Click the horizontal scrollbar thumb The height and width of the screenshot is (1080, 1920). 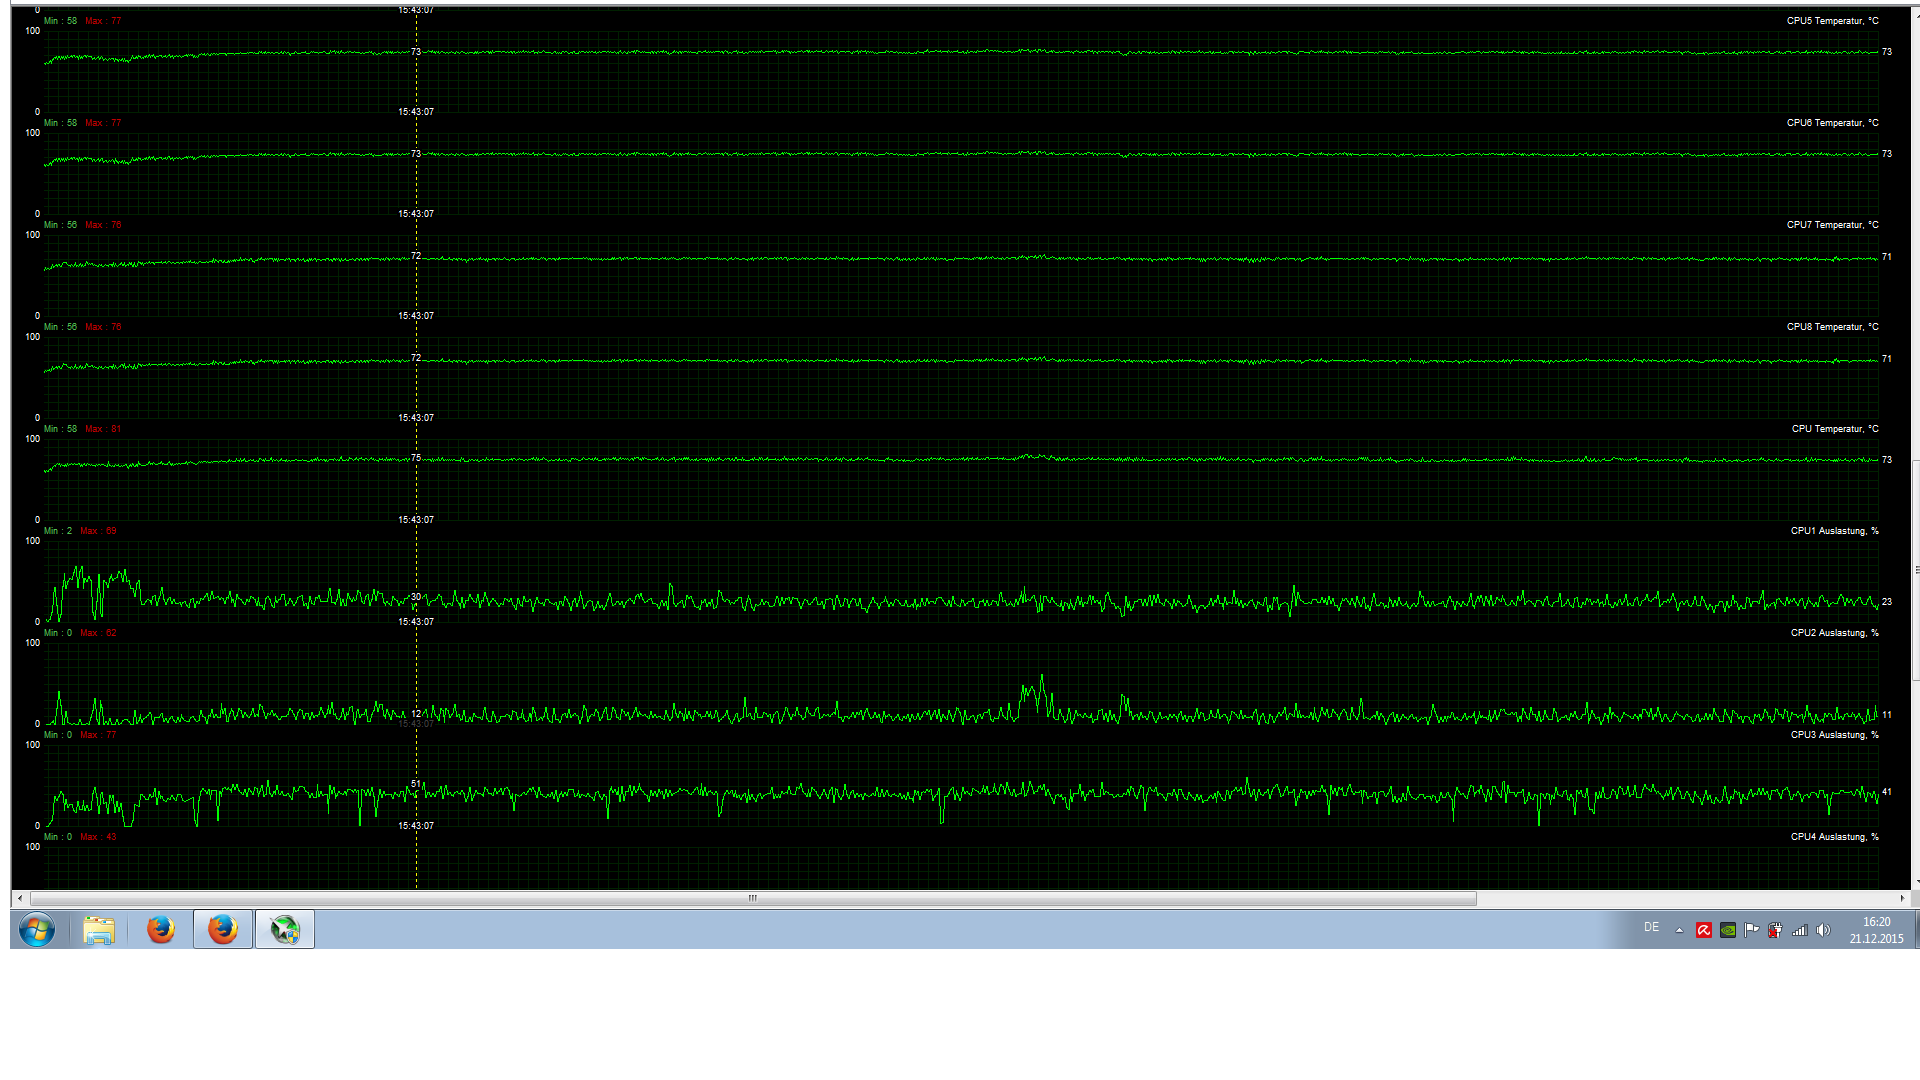click(752, 898)
